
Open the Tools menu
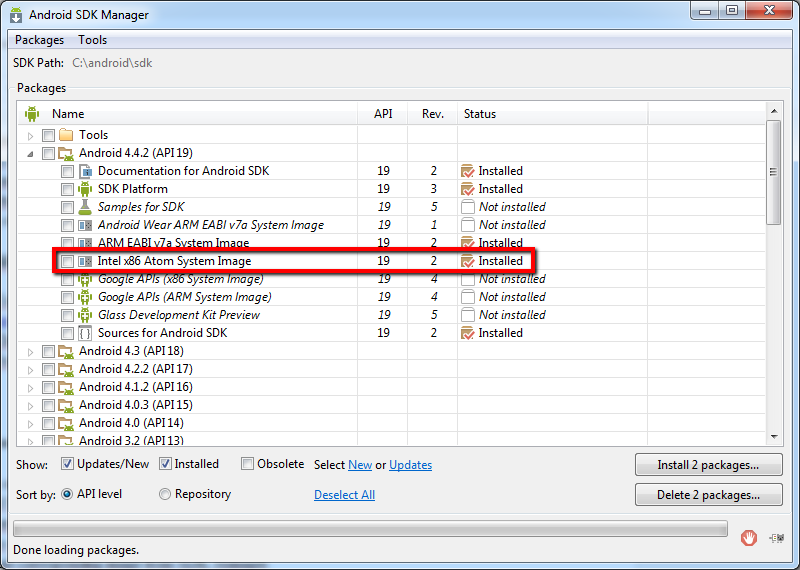click(92, 40)
